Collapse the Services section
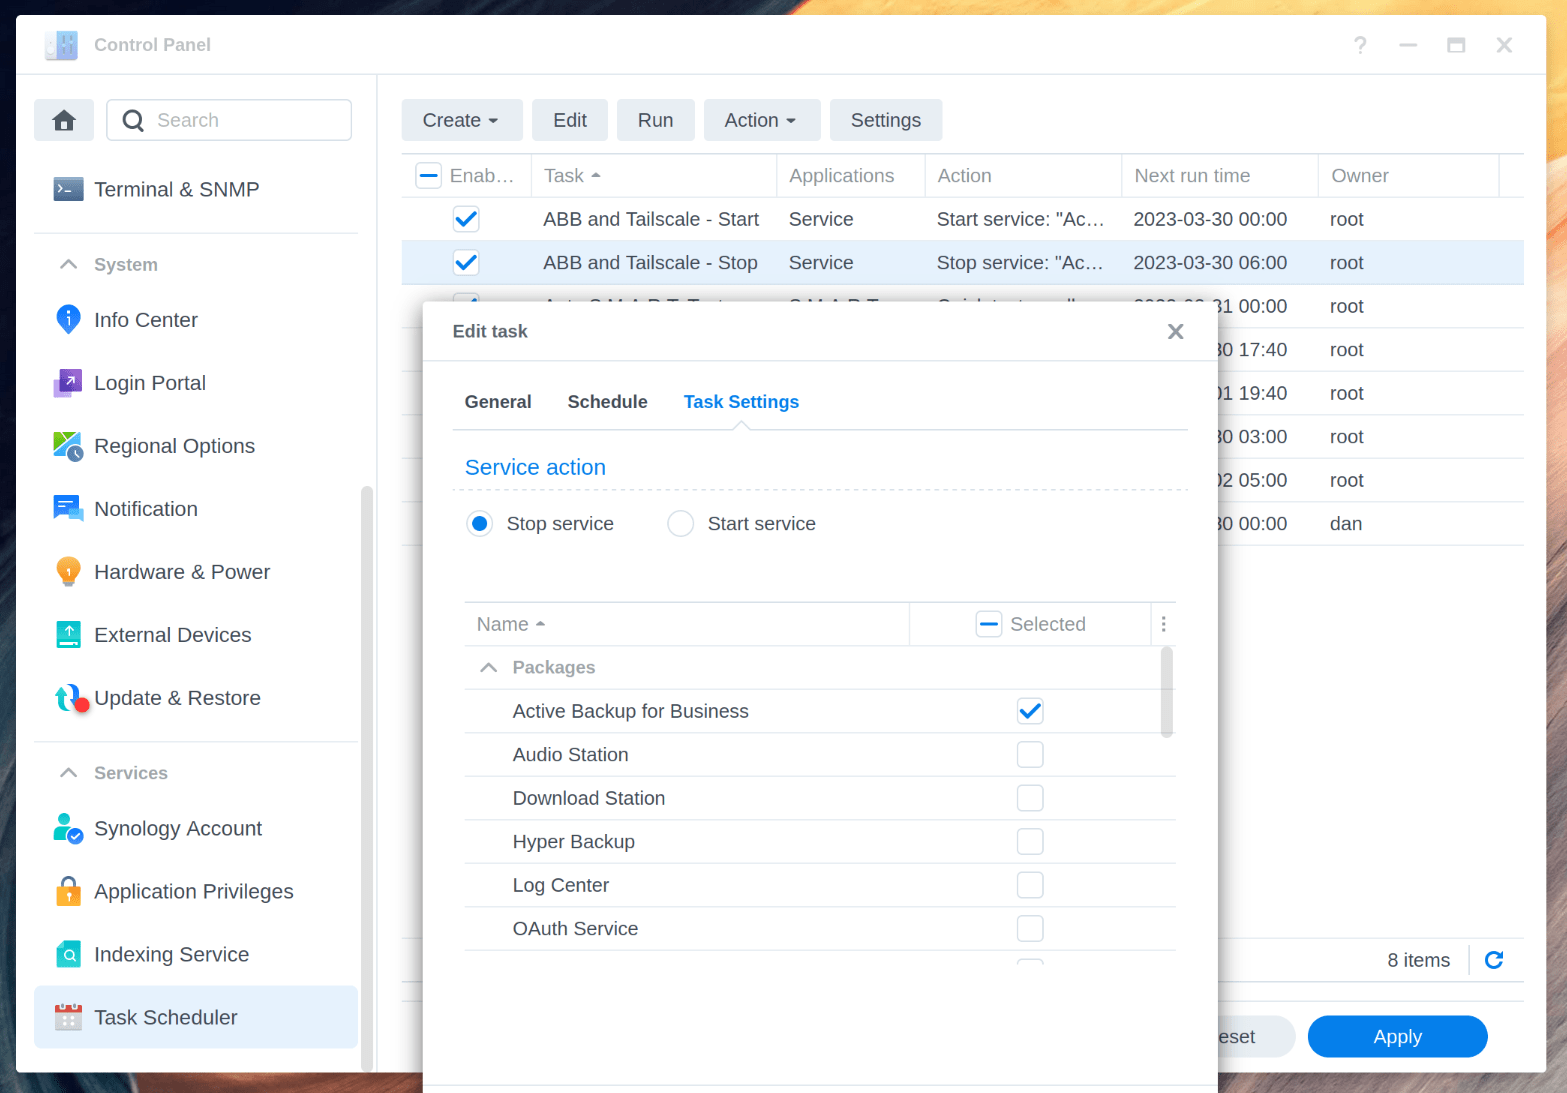 68,773
